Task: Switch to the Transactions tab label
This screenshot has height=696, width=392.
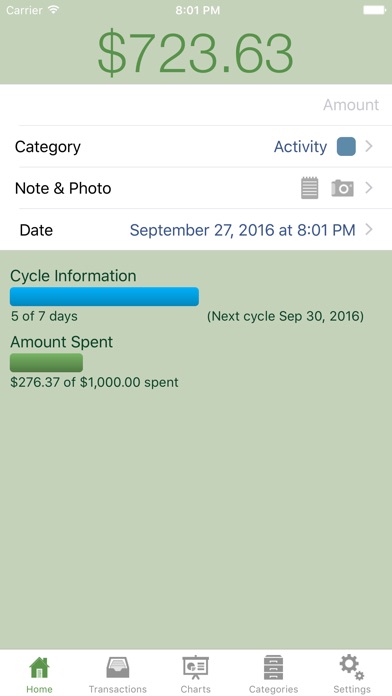Action: pos(118,689)
